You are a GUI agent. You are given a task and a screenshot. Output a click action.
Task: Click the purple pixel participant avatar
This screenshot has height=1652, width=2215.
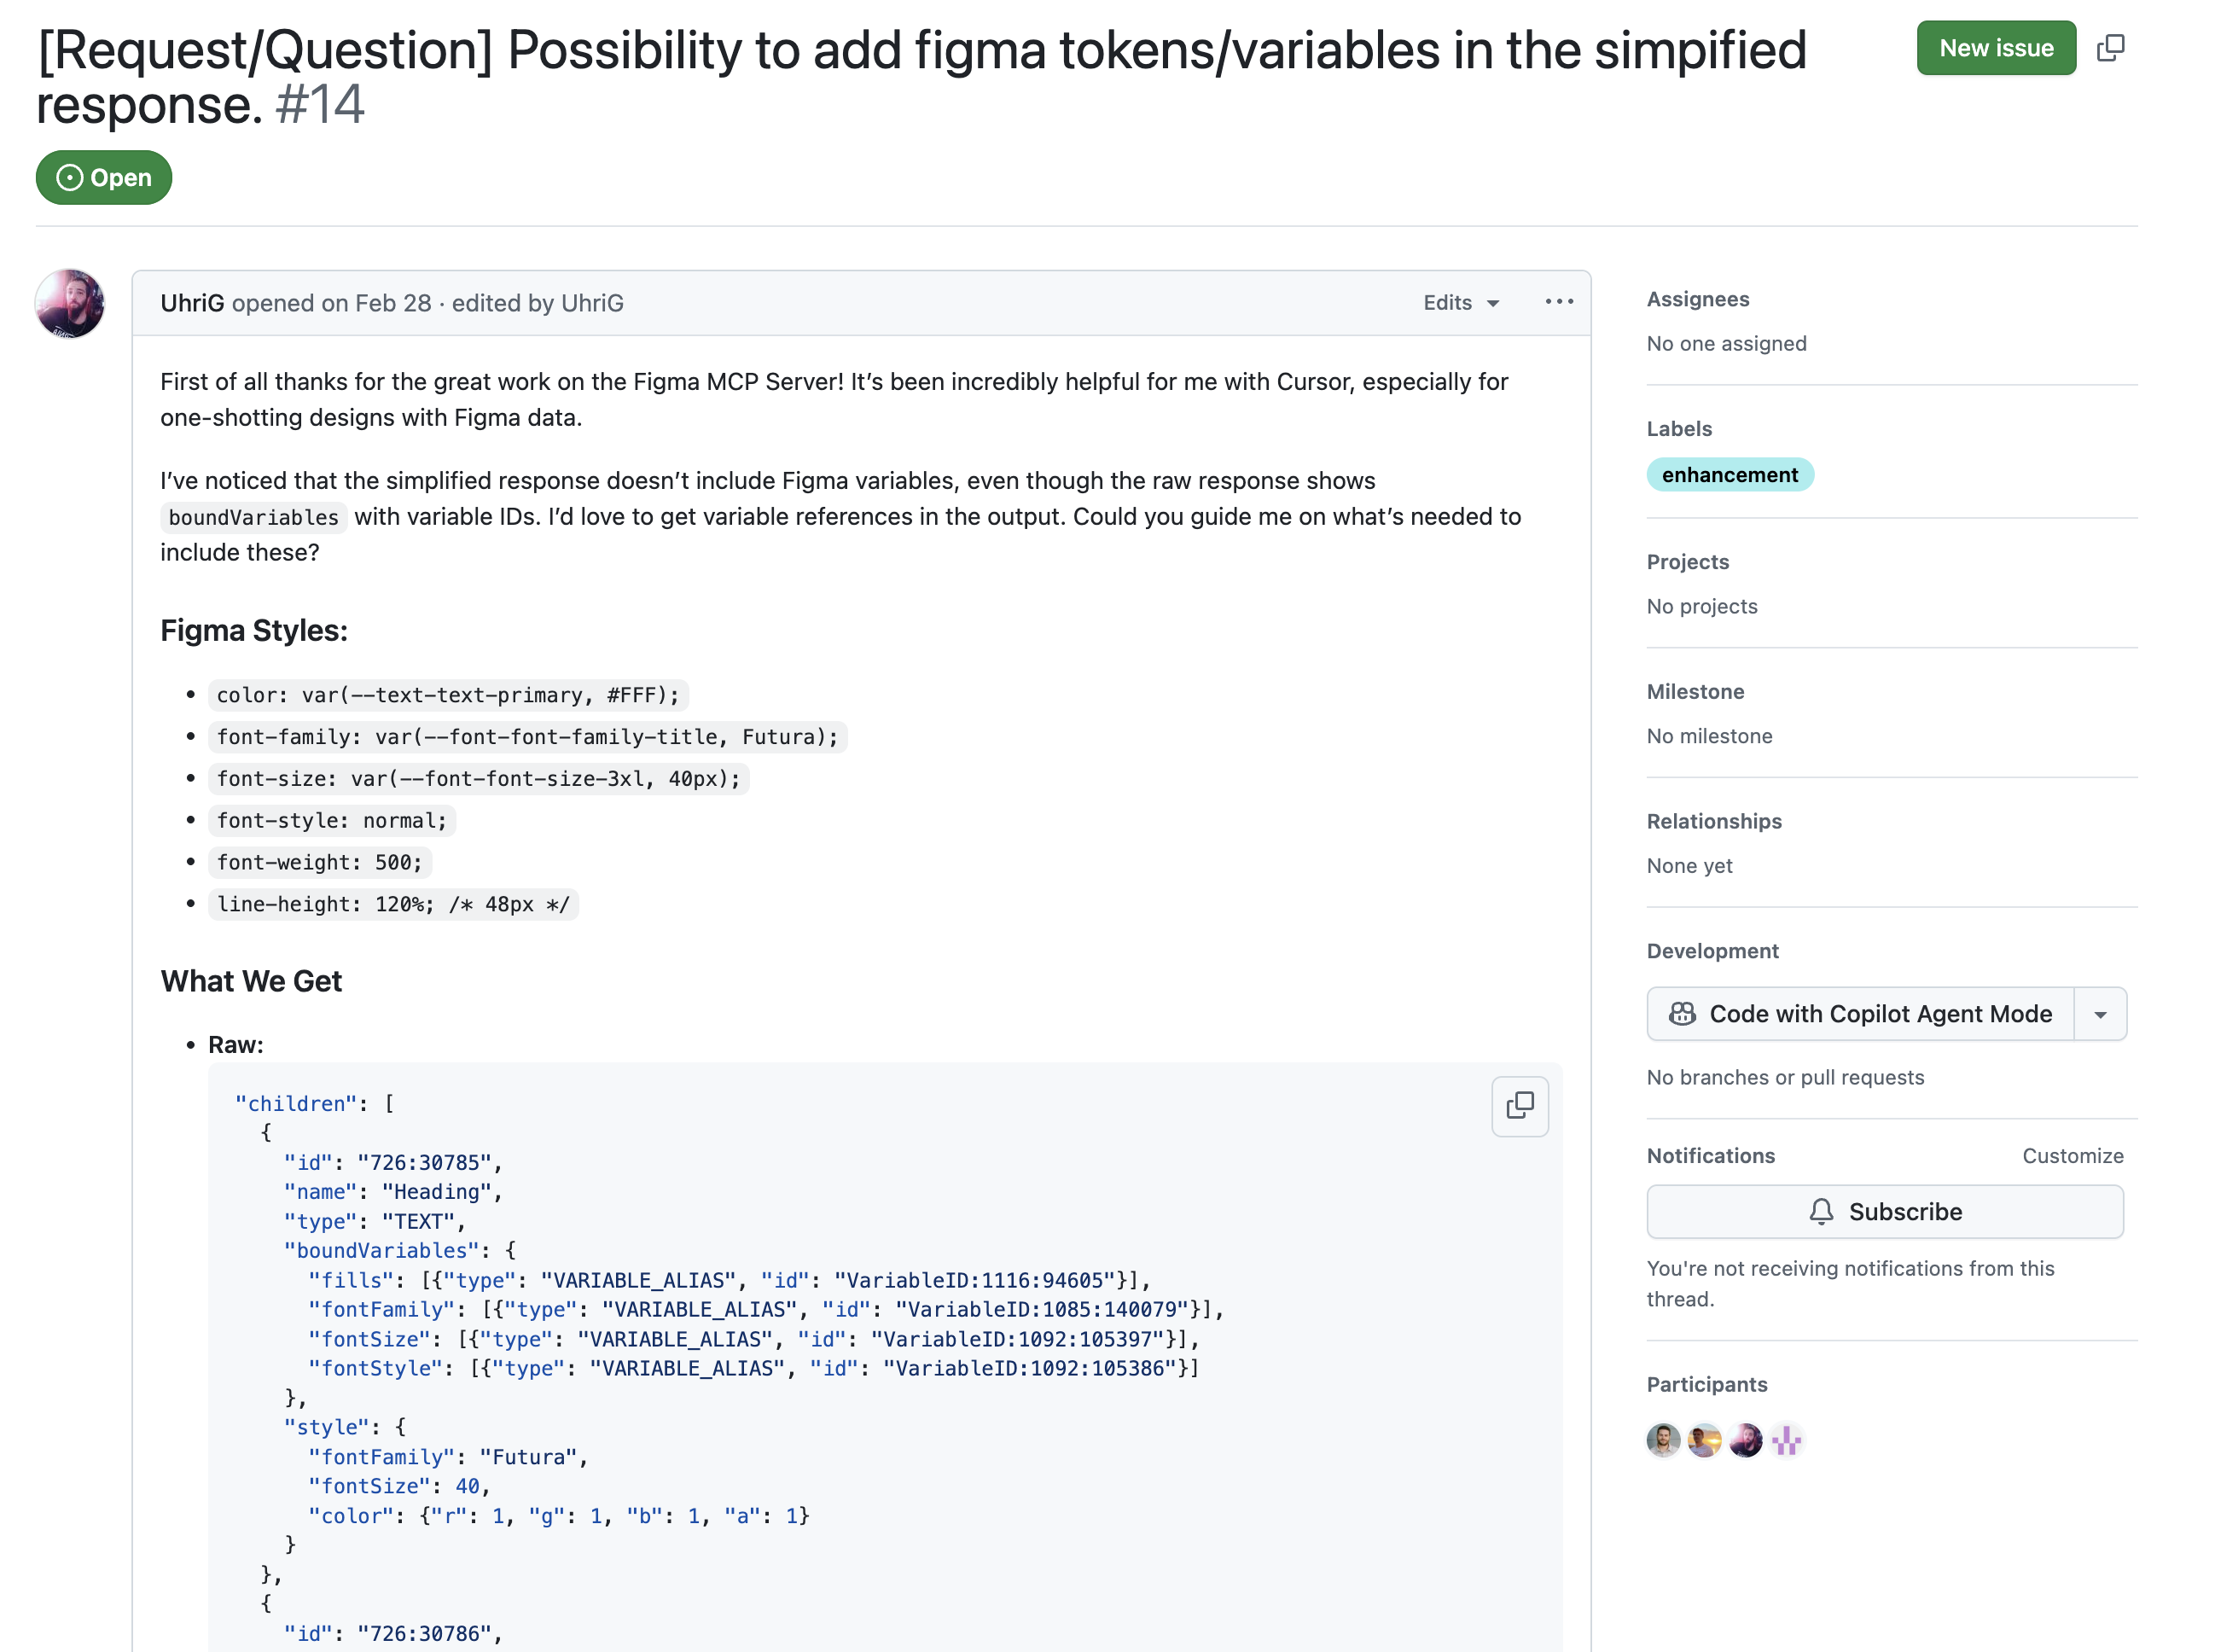1786,1440
